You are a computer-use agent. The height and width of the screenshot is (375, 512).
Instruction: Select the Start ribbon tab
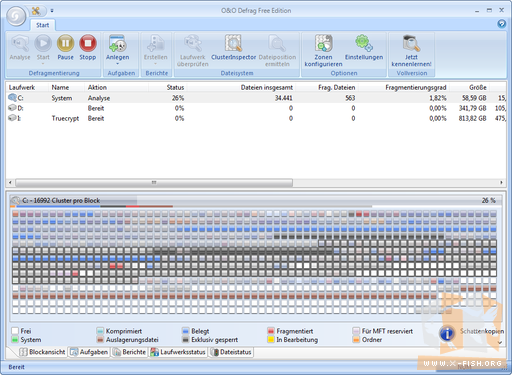43,25
